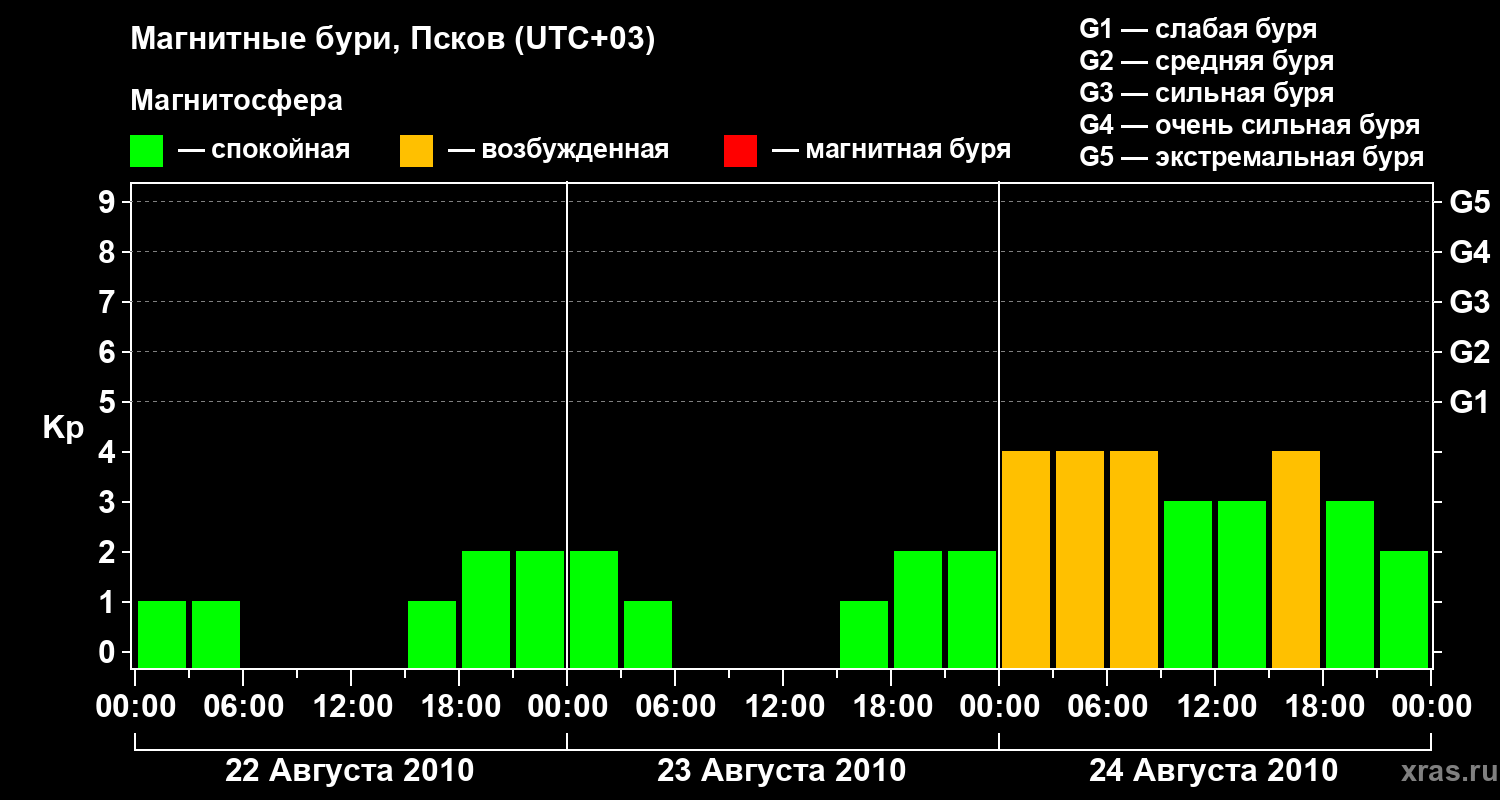Select the chart title 'Магнитные бури, Псков (UTC+03)'
This screenshot has height=800, width=1500.
pyautogui.click(x=393, y=40)
